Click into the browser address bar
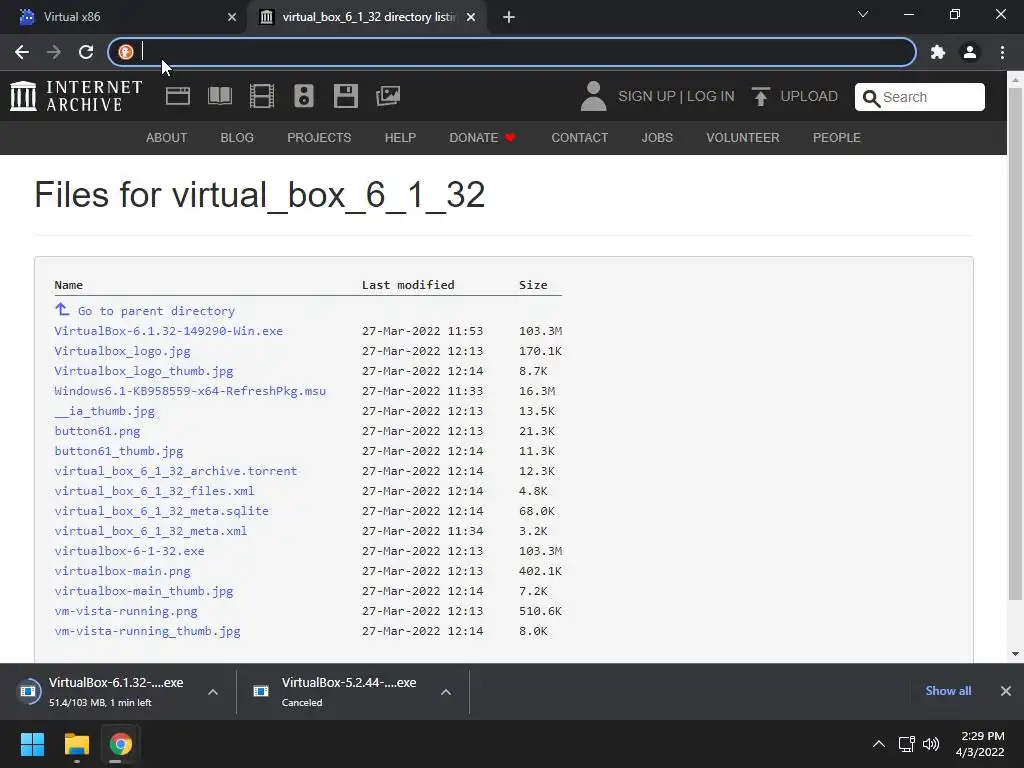Image resolution: width=1024 pixels, height=768 pixels. click(512, 52)
